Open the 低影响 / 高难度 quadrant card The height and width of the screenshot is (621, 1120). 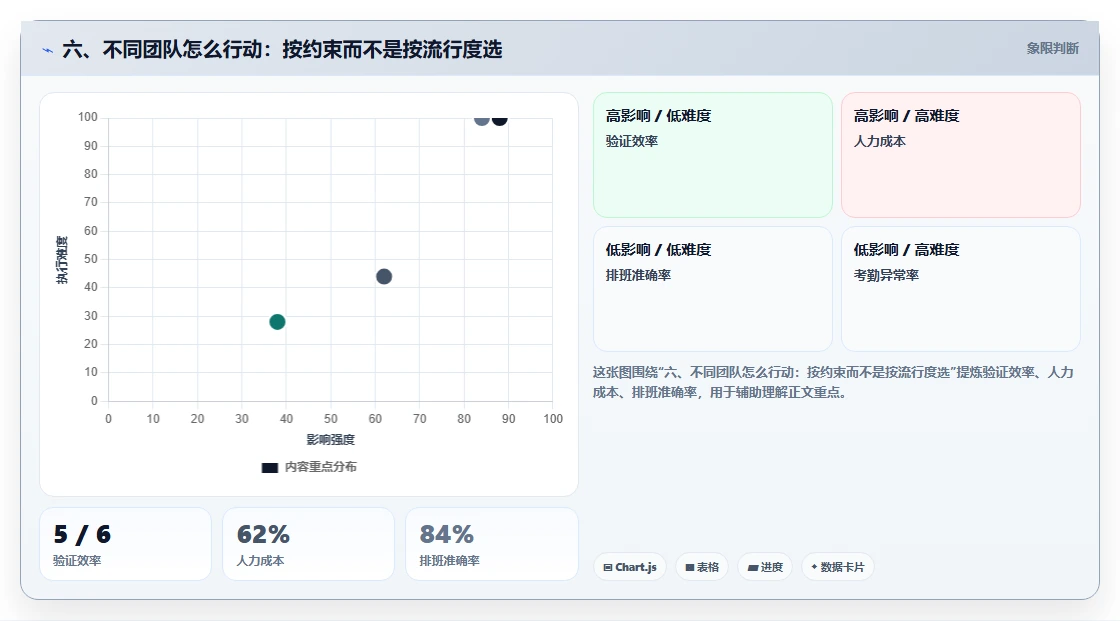pos(961,289)
